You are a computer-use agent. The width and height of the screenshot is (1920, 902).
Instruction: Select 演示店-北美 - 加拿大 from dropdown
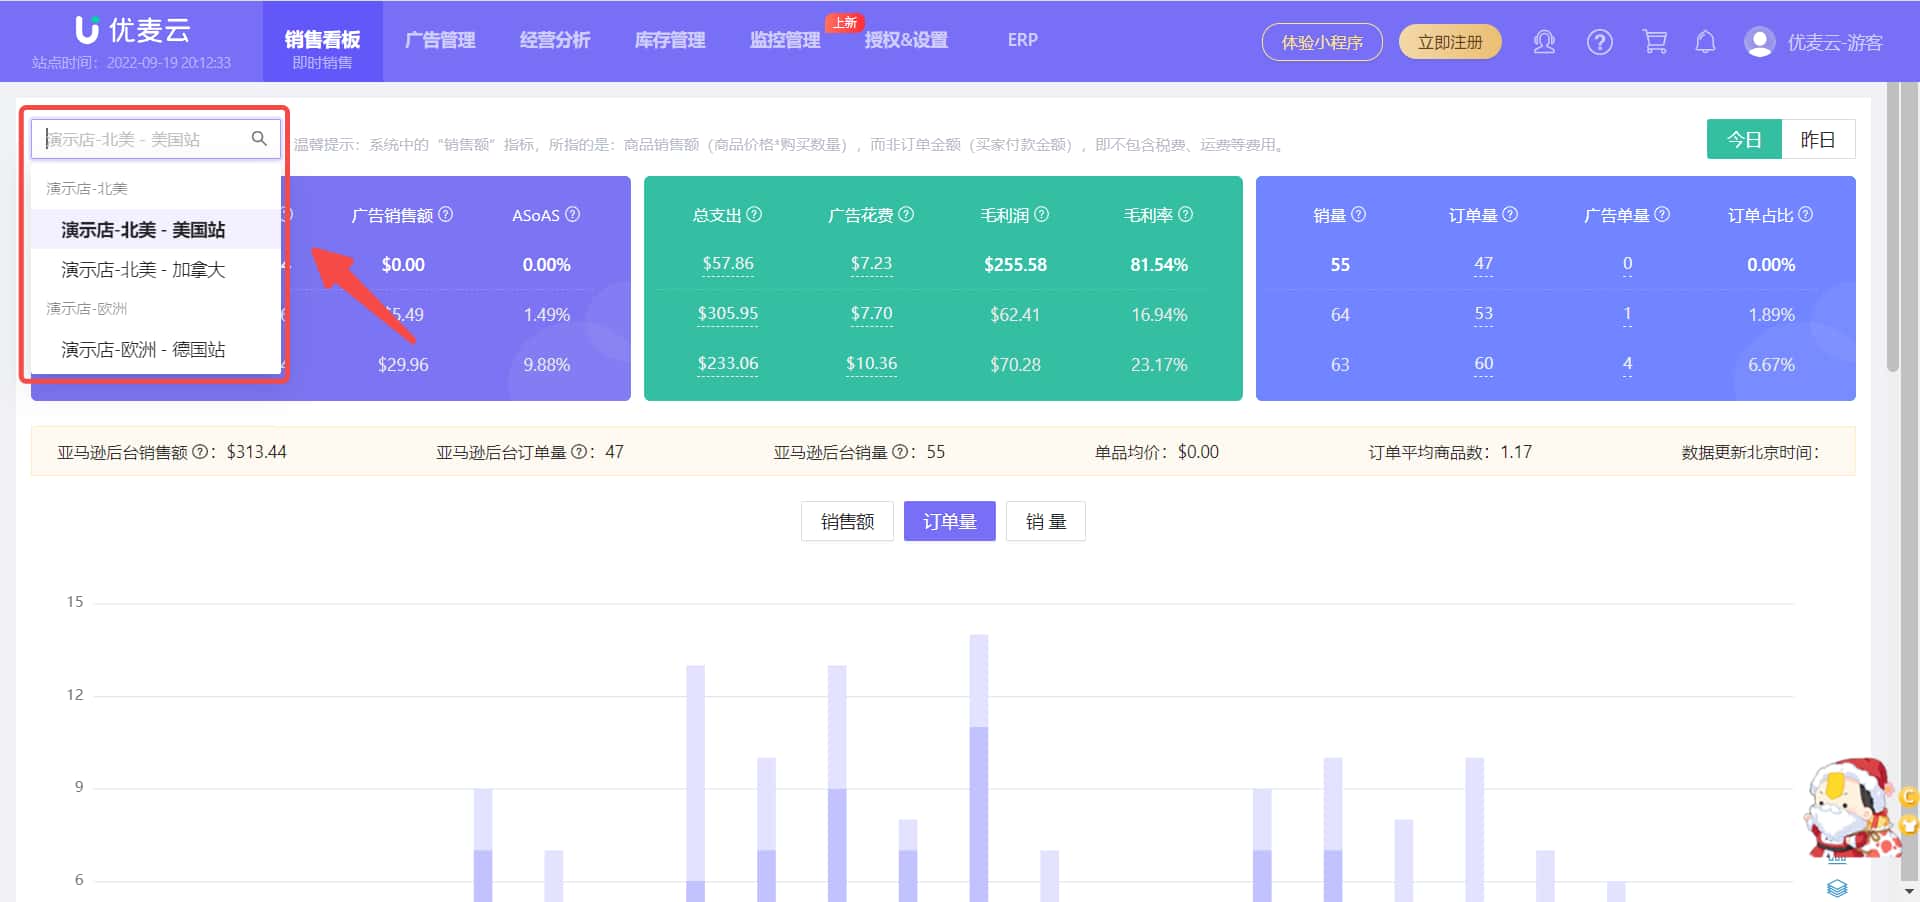pyautogui.click(x=145, y=269)
